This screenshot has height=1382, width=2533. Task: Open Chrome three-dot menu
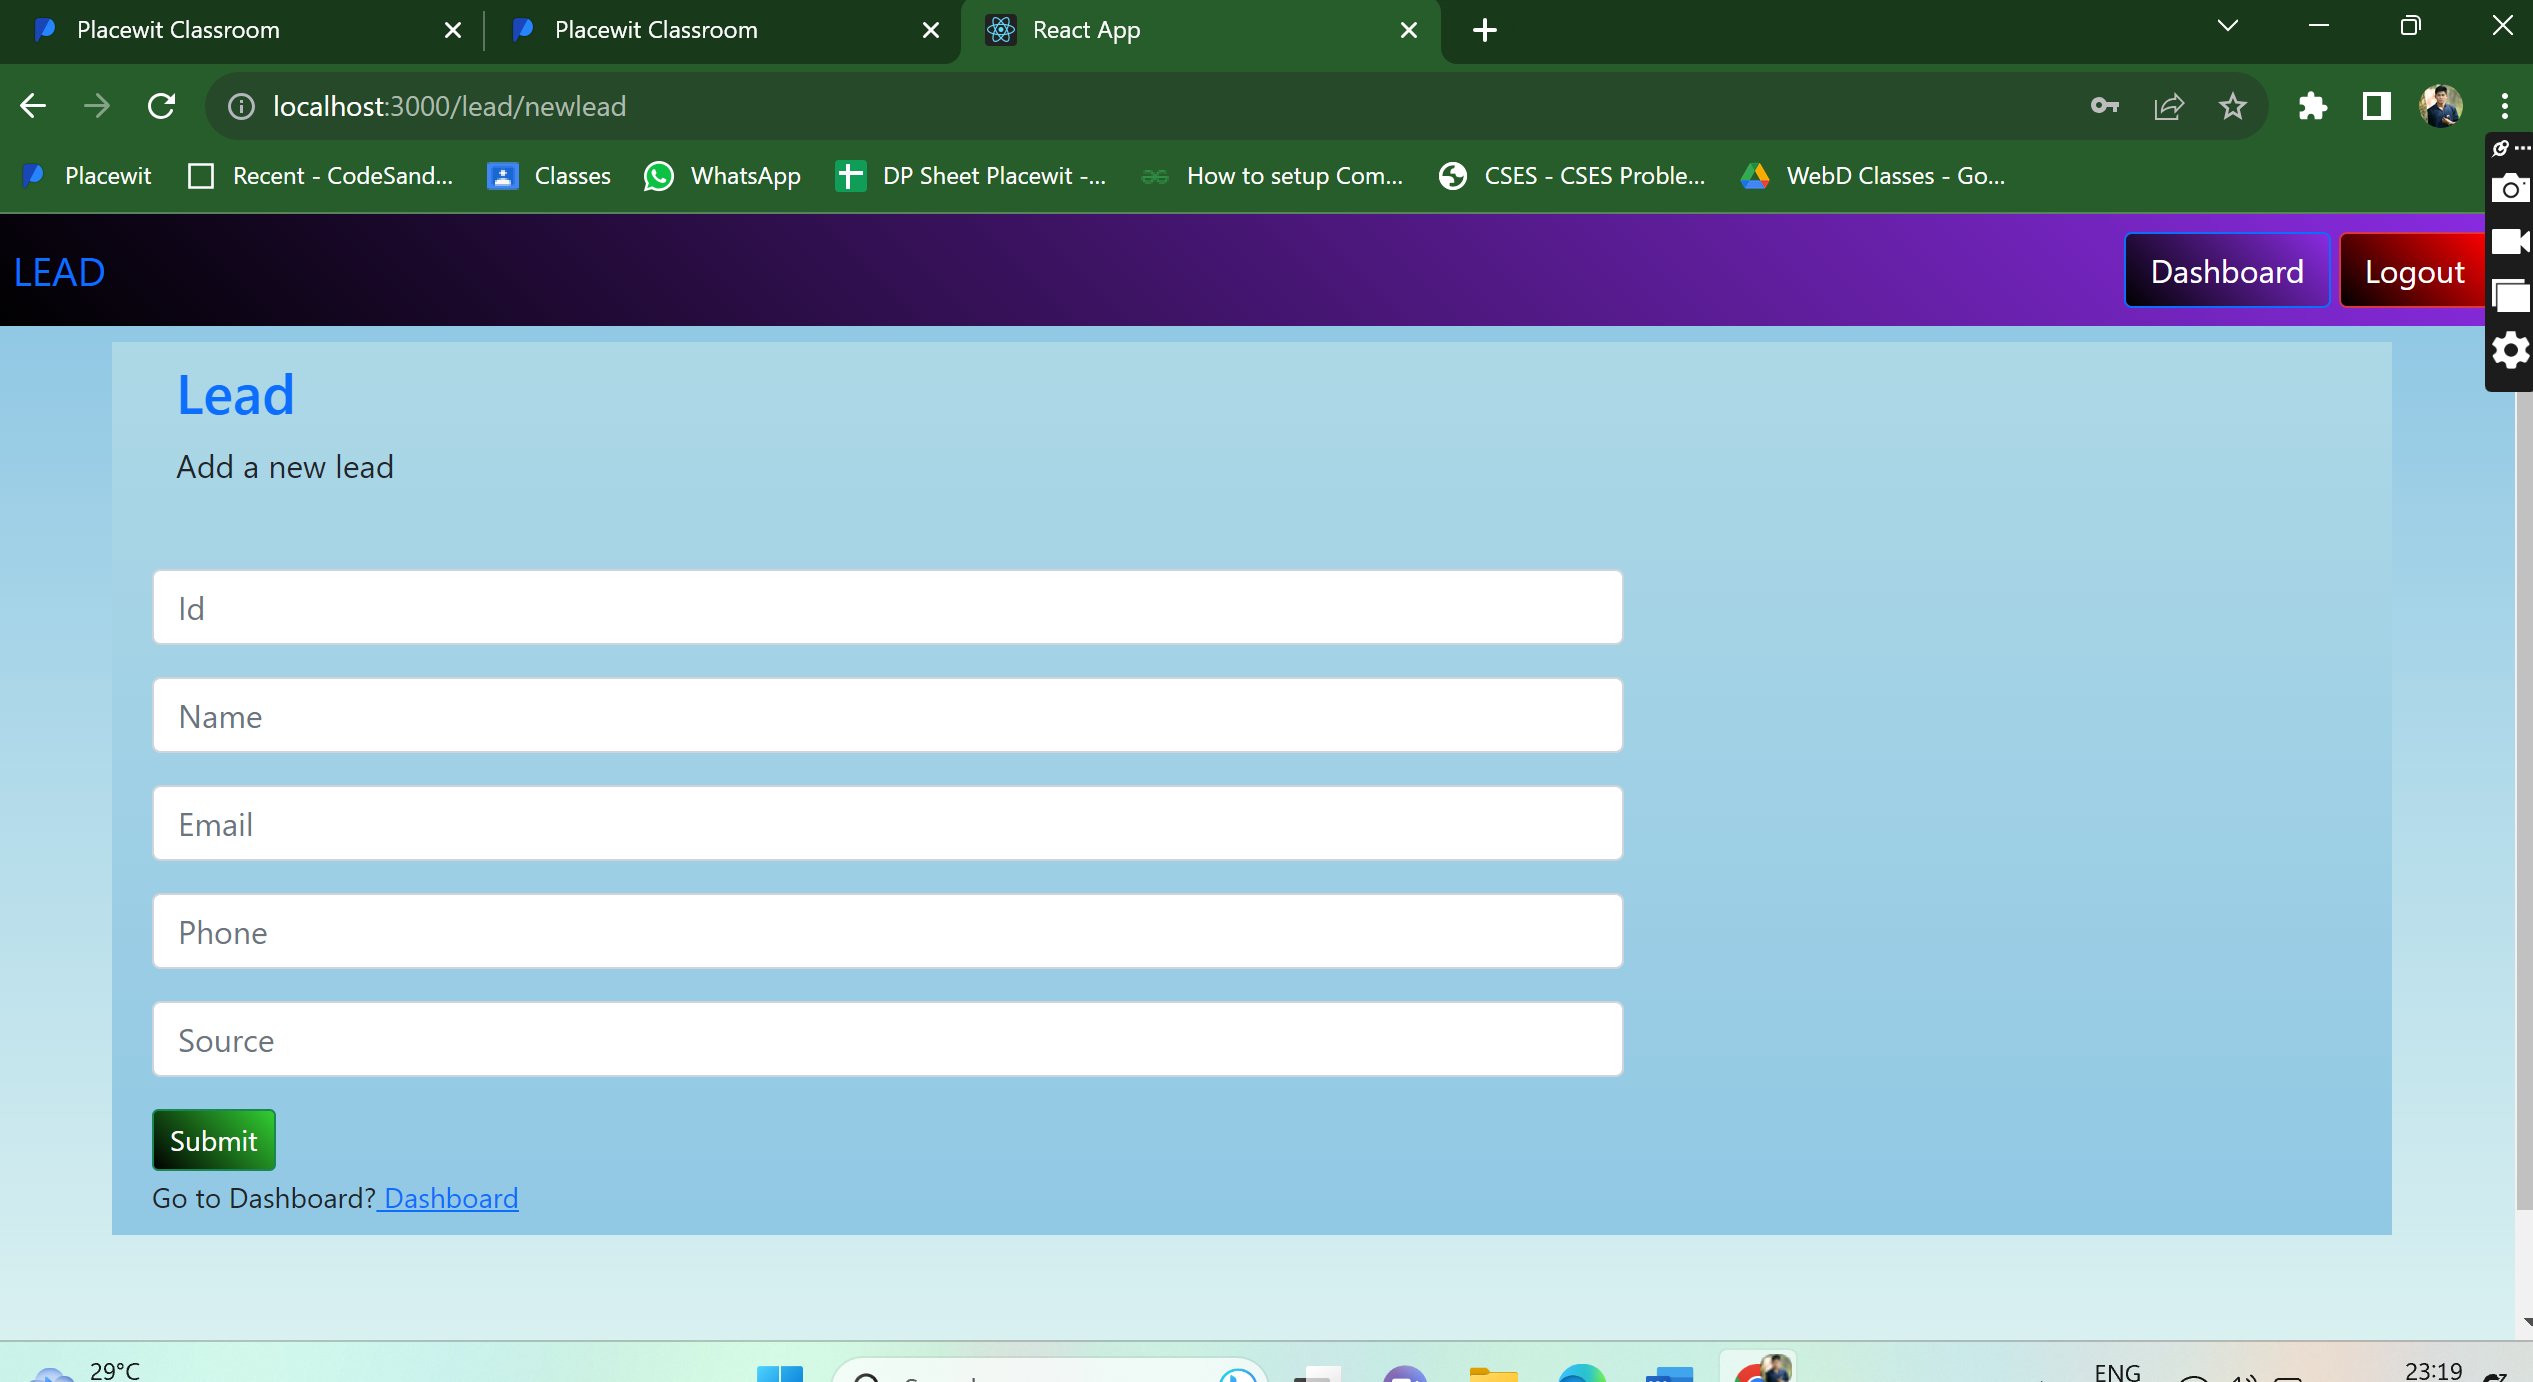pyautogui.click(x=2504, y=106)
